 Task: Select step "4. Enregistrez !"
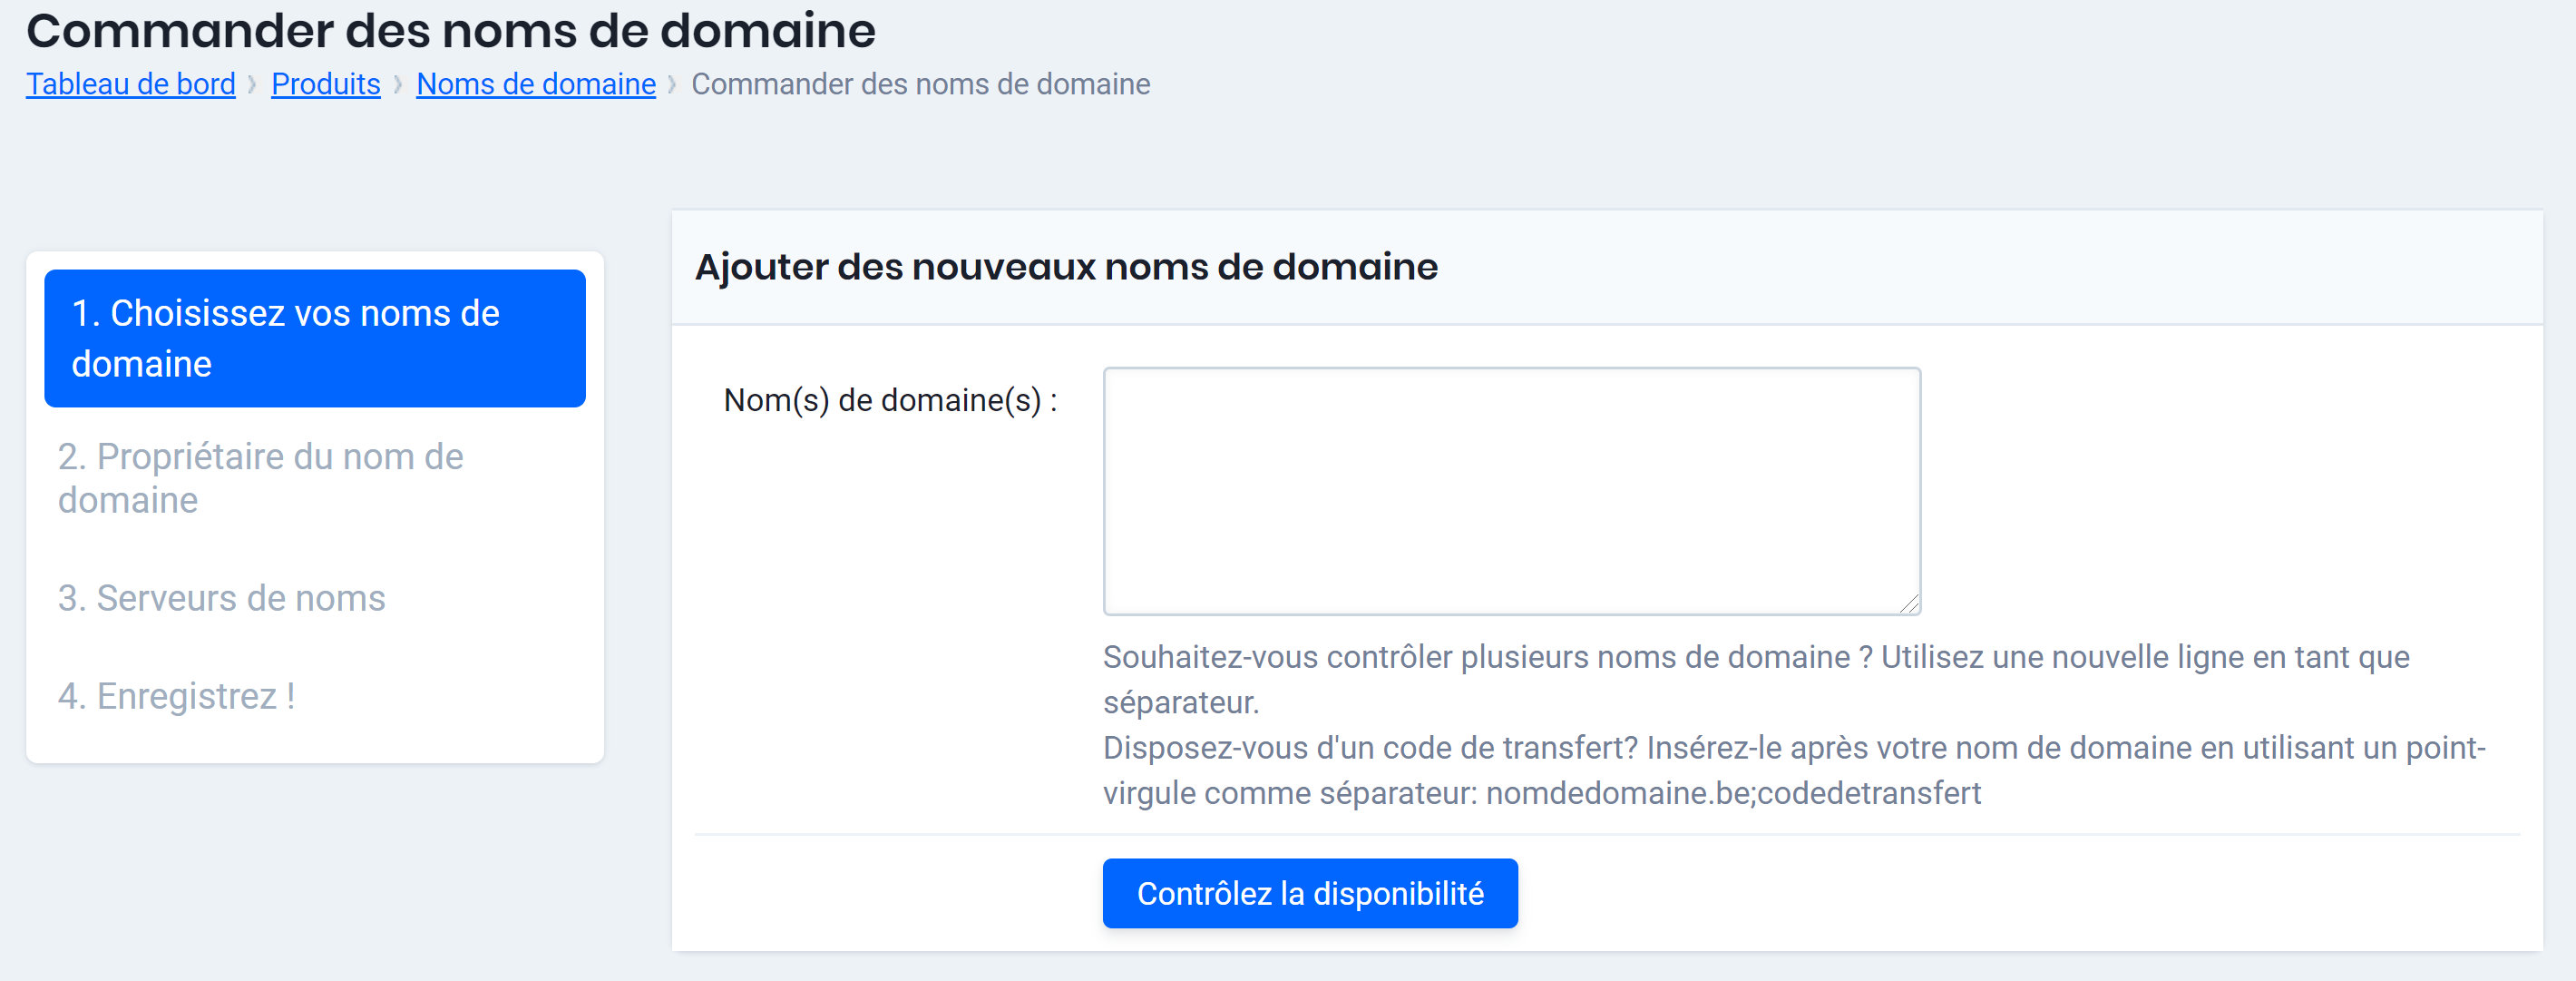point(178,697)
